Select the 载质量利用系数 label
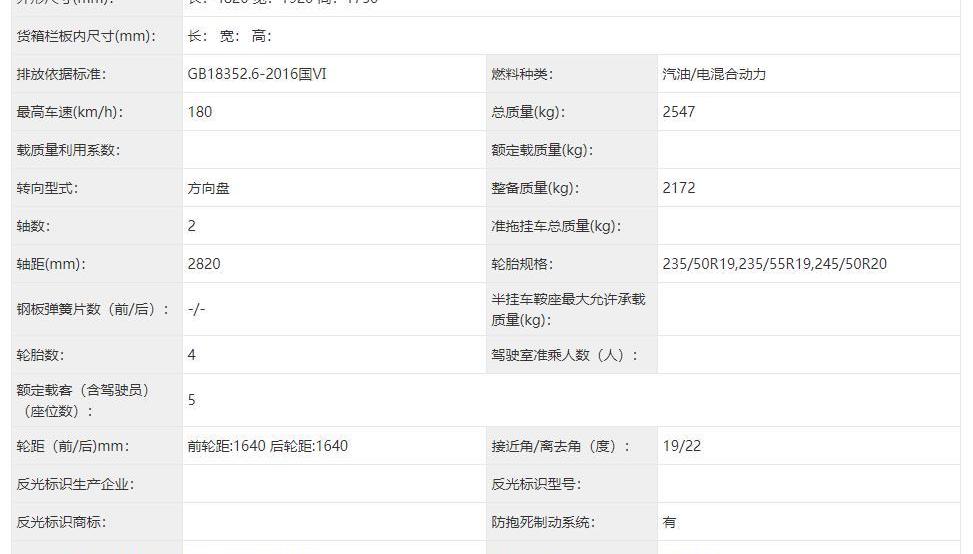The height and width of the screenshot is (554, 973). coord(68,150)
